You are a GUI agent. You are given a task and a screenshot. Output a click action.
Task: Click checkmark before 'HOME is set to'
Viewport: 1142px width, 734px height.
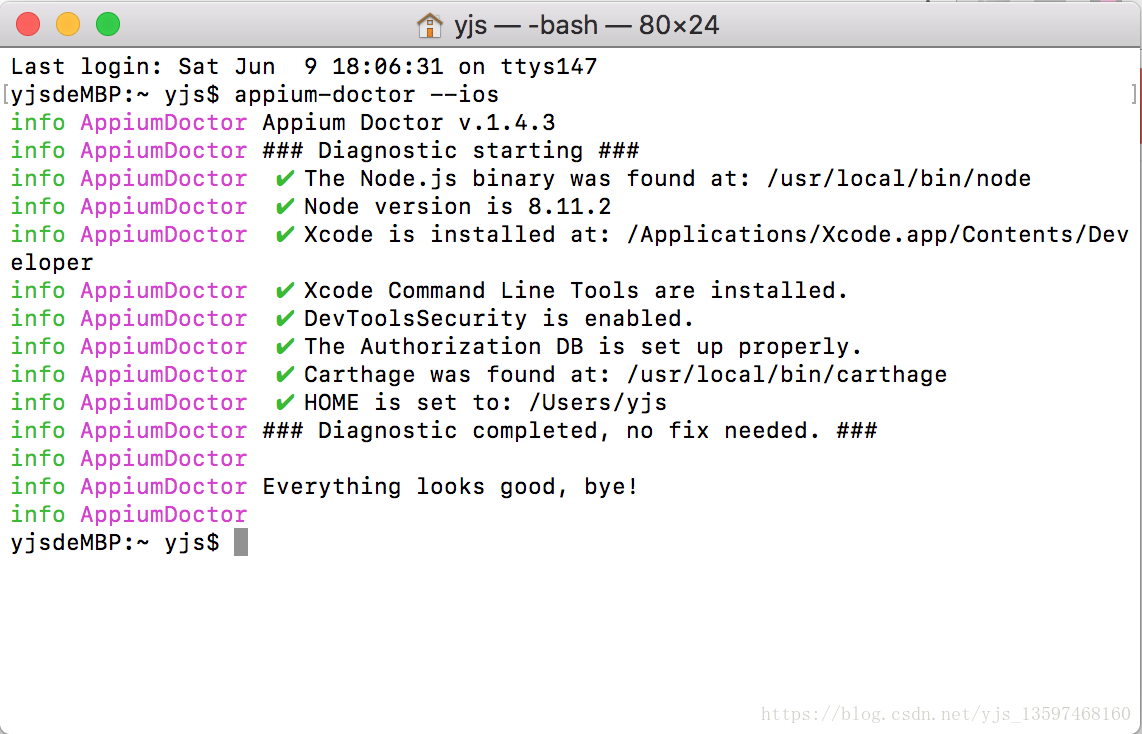(x=285, y=403)
